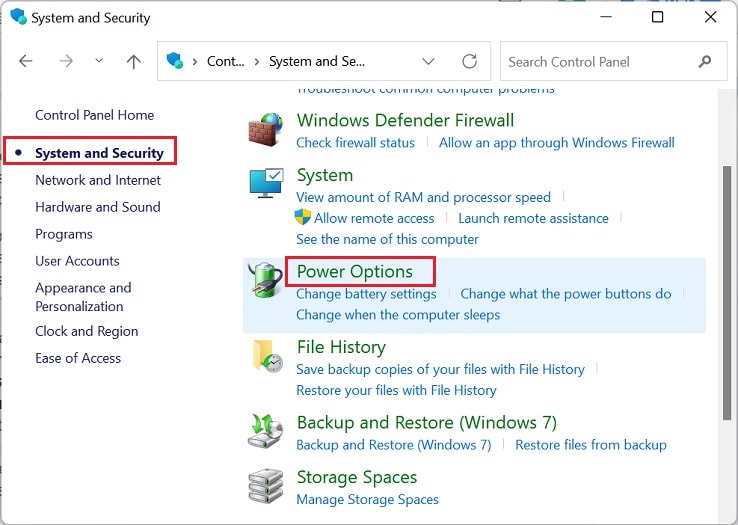
Task: Open the Storage Spaces heading
Action: (357, 477)
